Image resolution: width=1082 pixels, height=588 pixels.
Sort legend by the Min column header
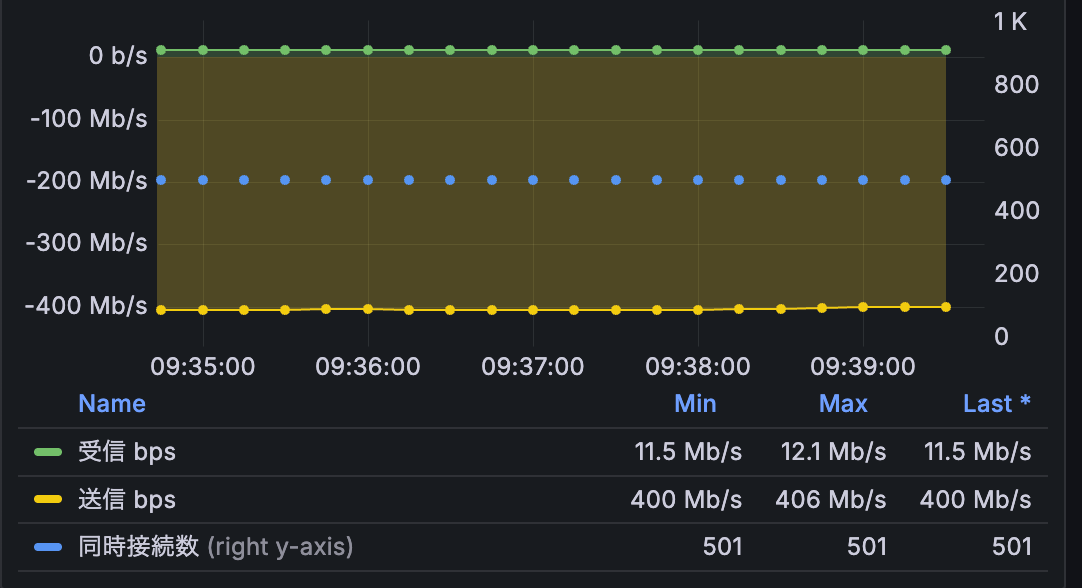click(x=695, y=404)
